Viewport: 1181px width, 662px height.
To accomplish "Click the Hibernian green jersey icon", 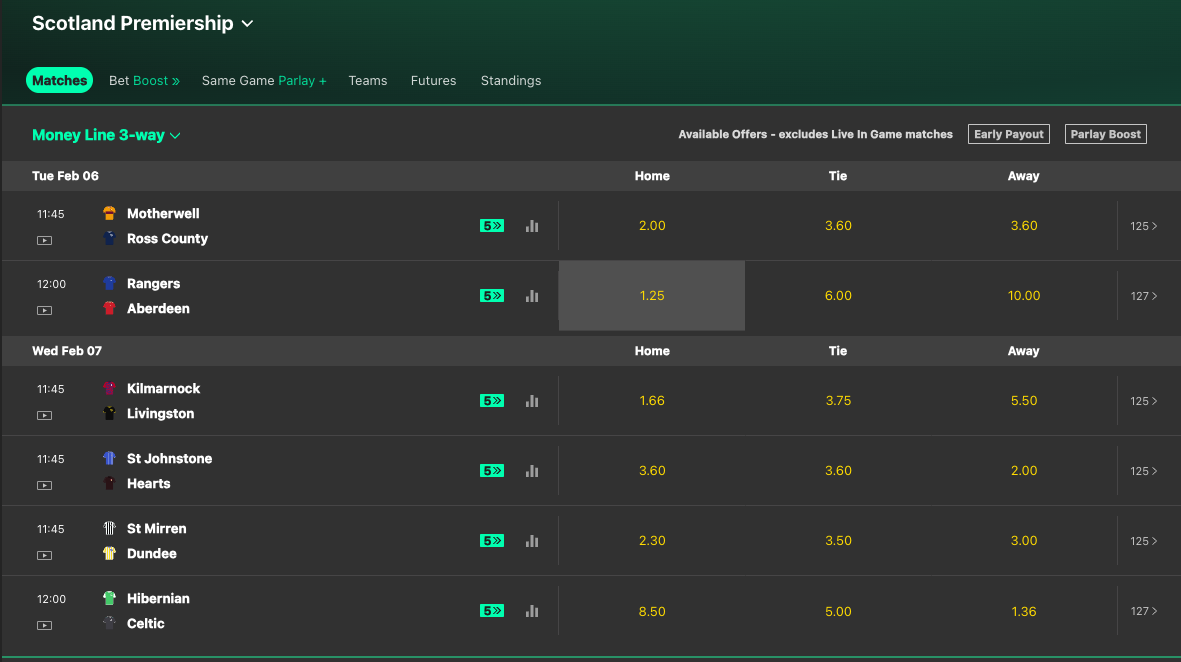I will point(109,598).
